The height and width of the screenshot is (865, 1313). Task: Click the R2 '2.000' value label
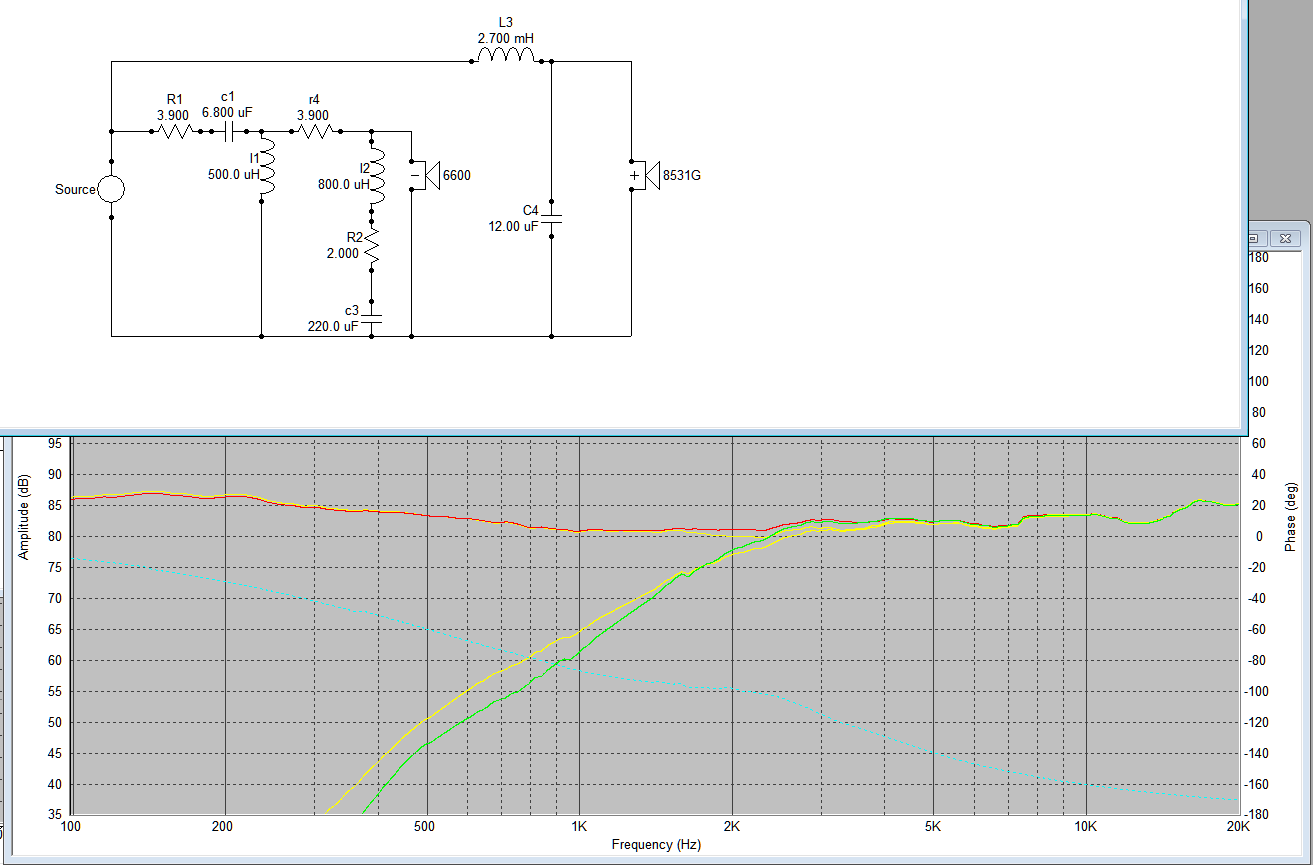point(341,253)
